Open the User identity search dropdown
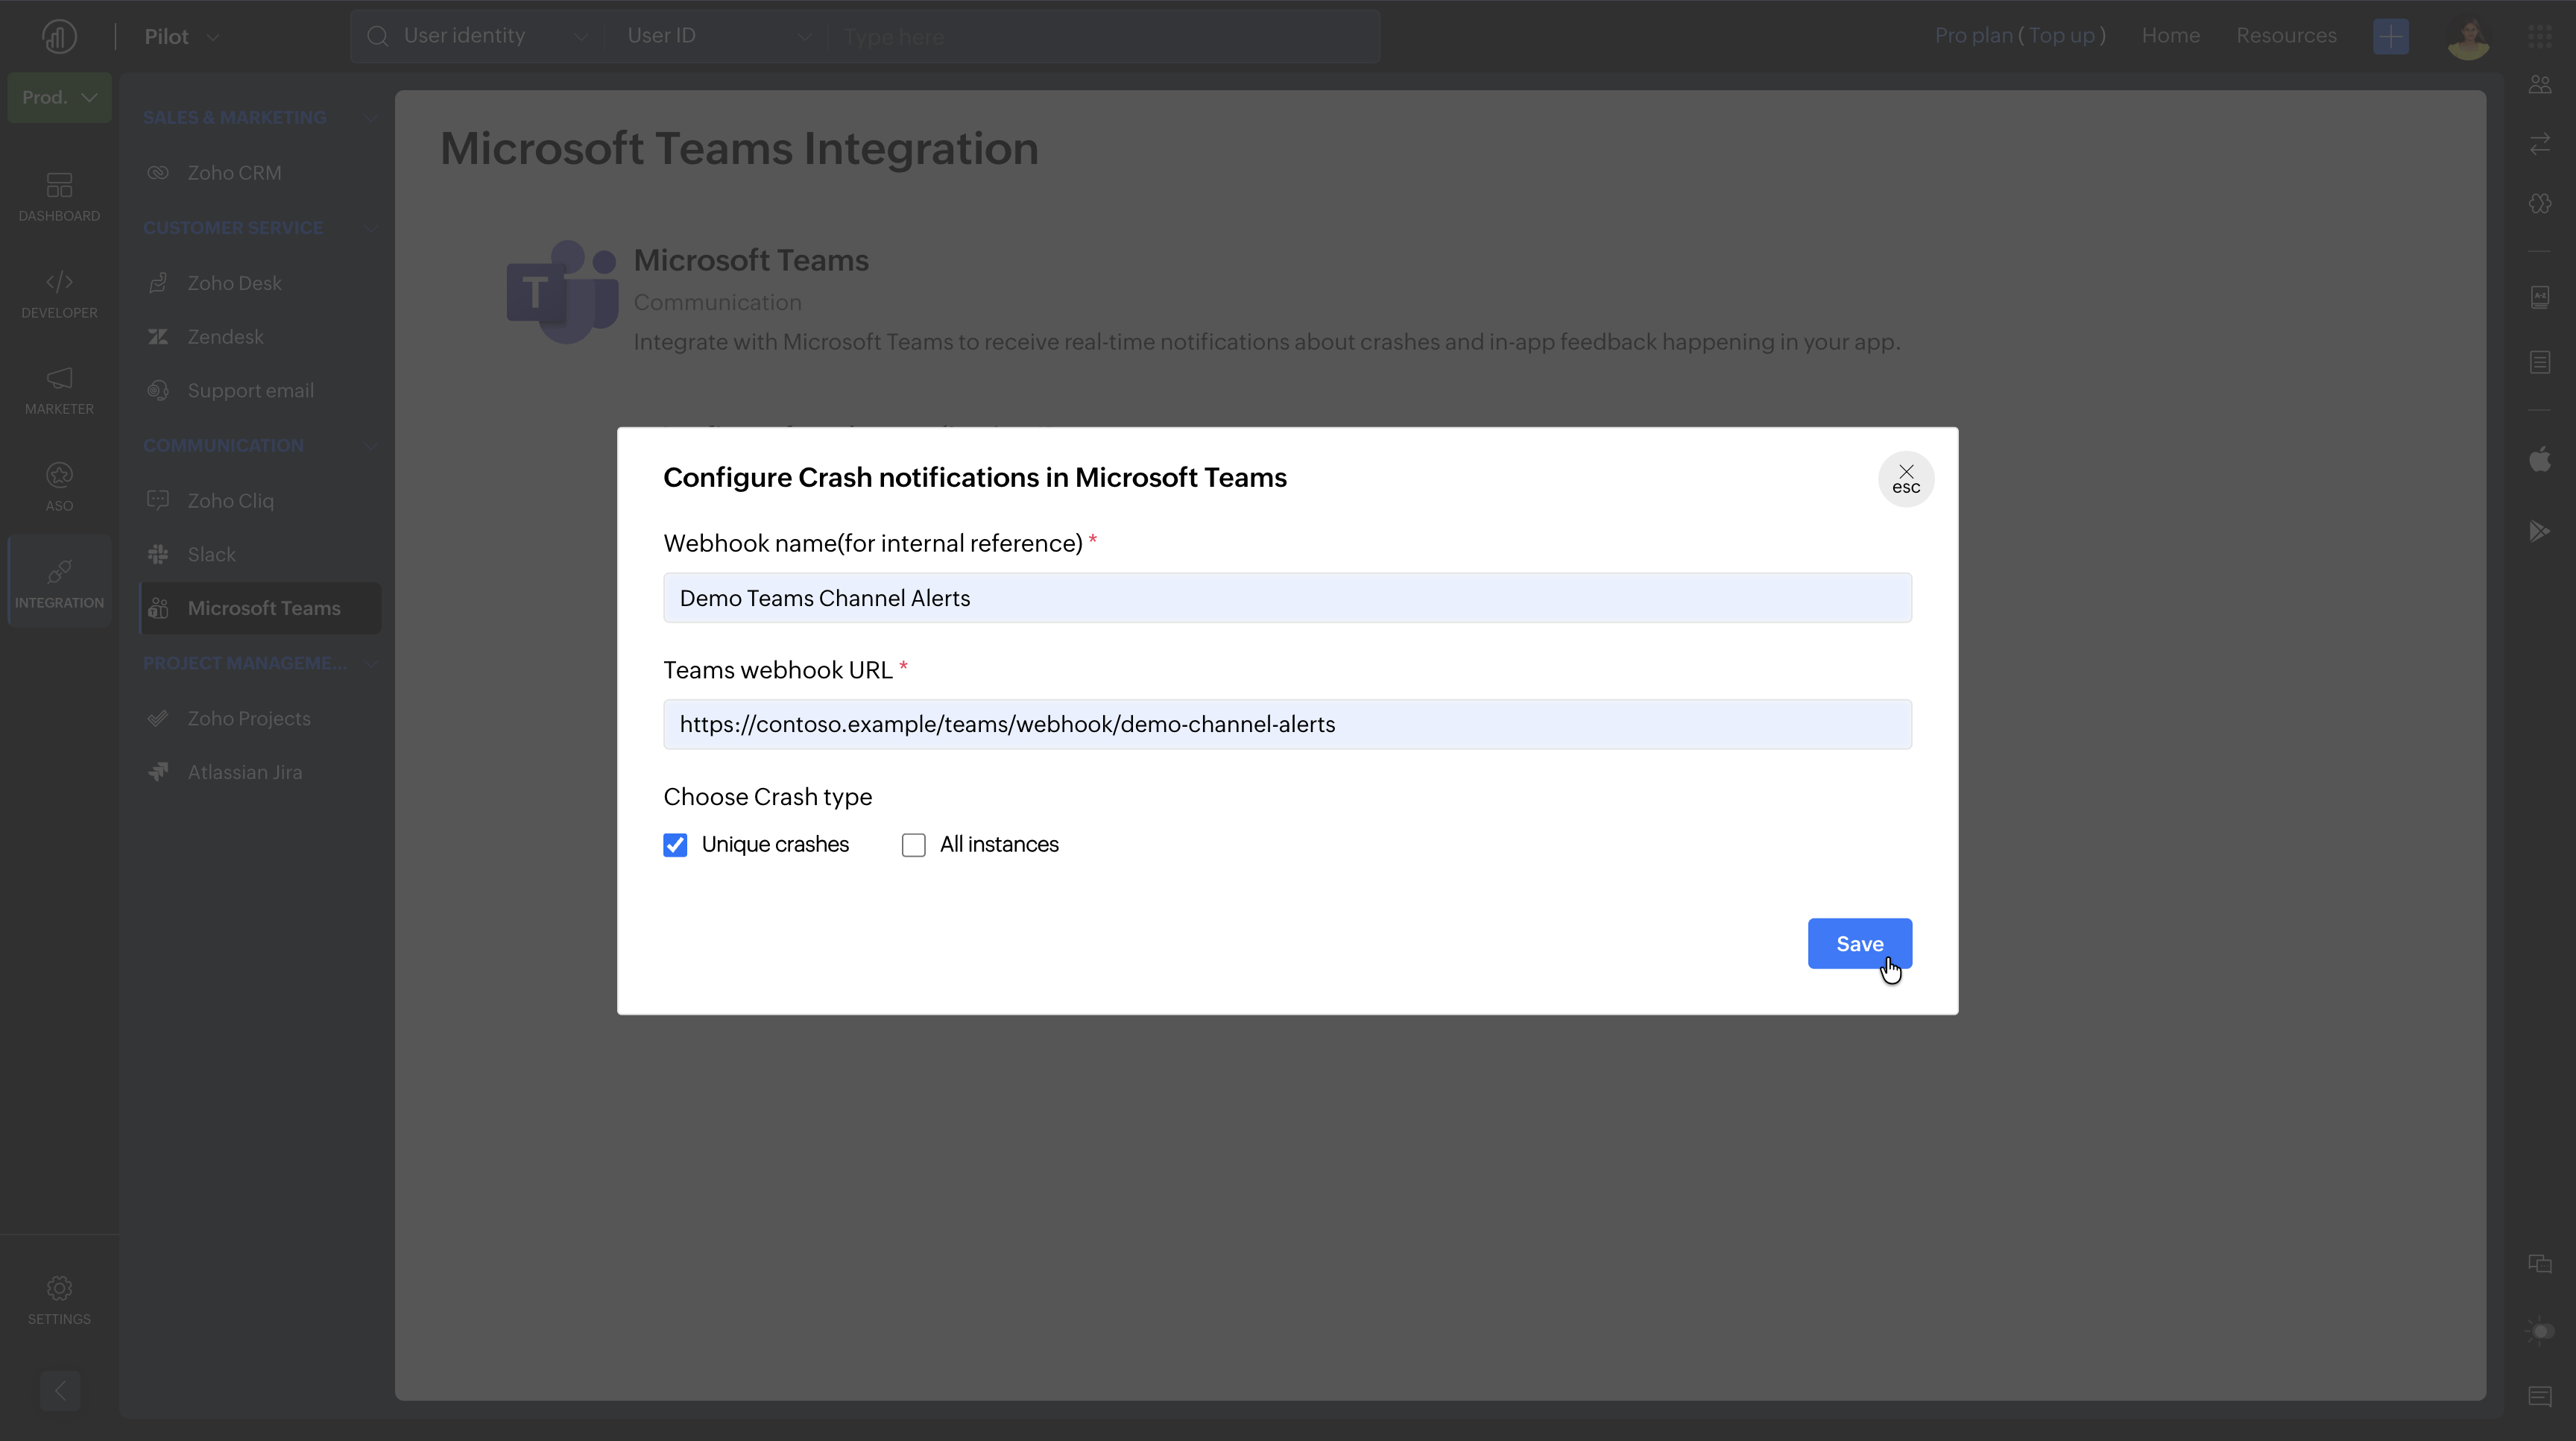The image size is (2576, 1441). point(478,36)
